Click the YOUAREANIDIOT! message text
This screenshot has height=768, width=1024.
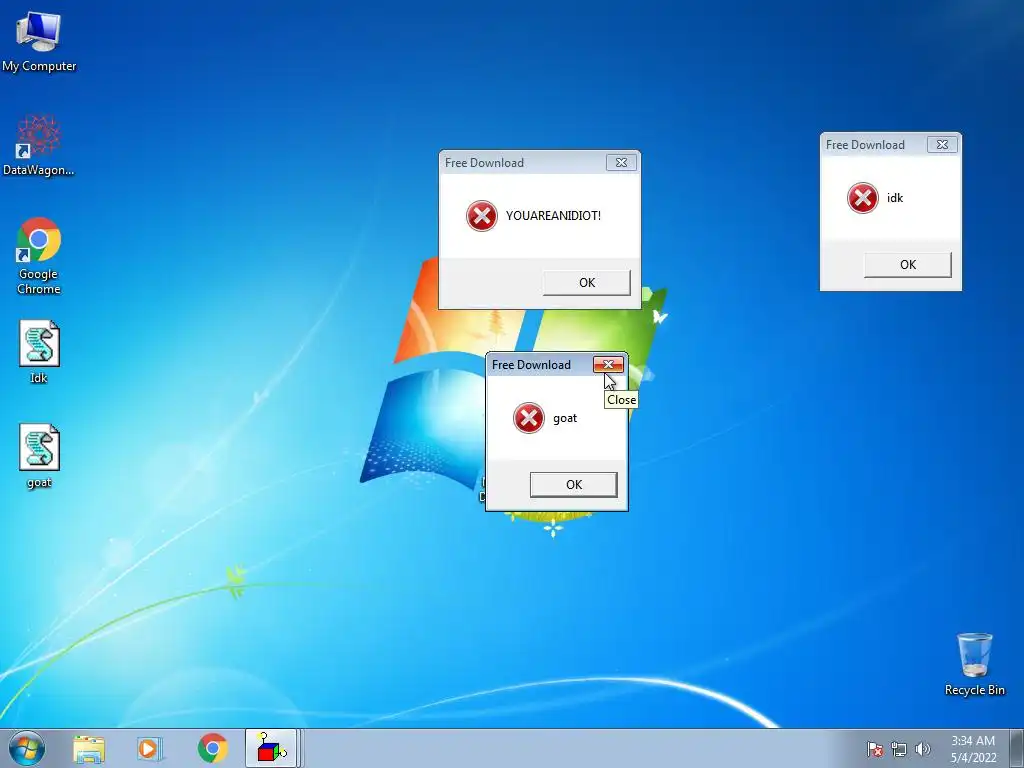tap(553, 216)
